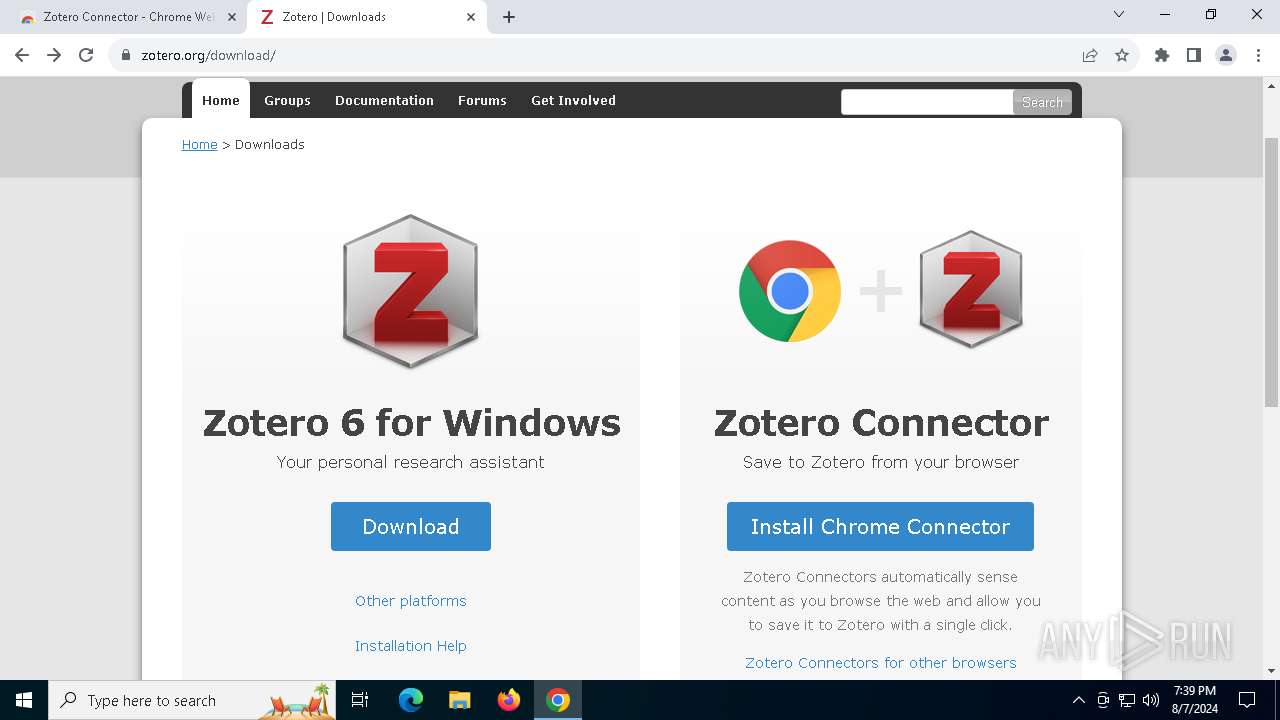Image resolution: width=1280 pixels, height=720 pixels.
Task: Open Chrome extensions puzzle icon
Action: coord(1162,55)
